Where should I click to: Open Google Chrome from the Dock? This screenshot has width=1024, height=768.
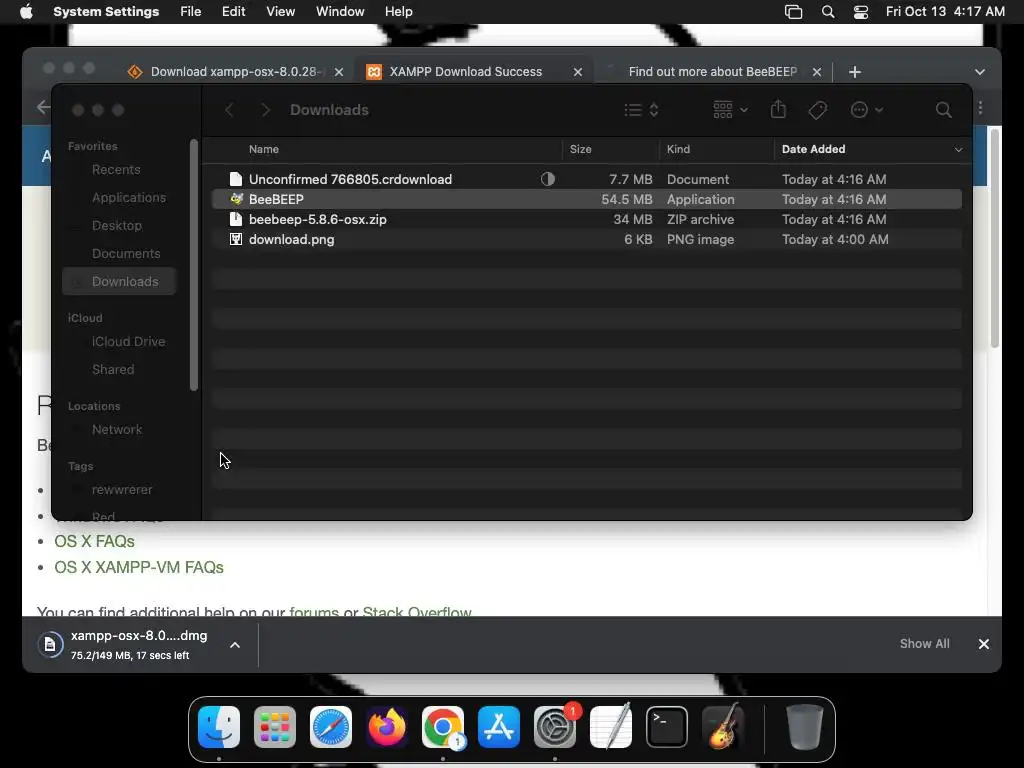443,727
